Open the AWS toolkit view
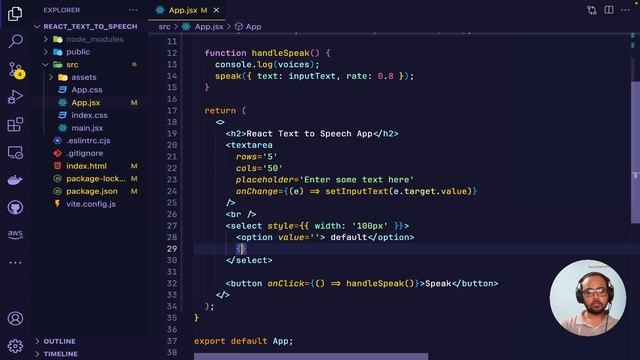The image size is (640, 360). point(15,234)
